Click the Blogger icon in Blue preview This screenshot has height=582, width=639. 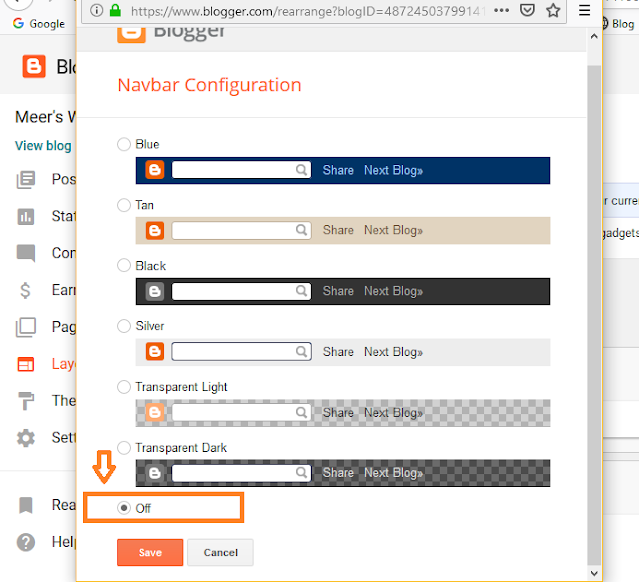tap(155, 170)
